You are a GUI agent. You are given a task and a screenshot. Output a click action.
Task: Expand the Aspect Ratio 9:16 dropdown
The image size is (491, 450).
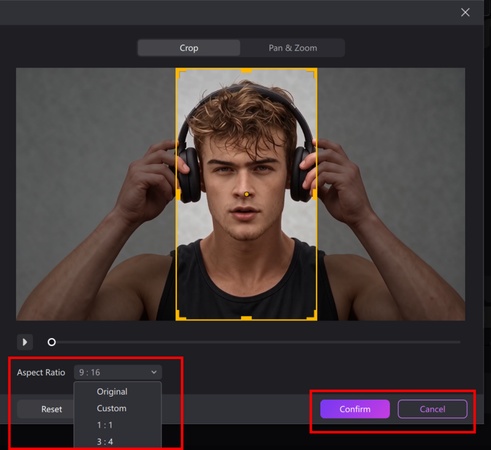pos(118,372)
